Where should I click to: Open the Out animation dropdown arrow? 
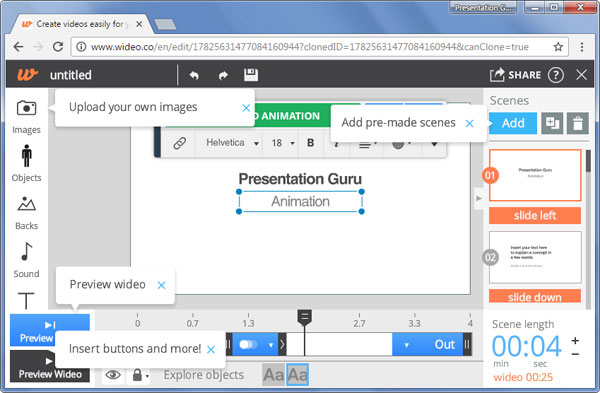406,345
